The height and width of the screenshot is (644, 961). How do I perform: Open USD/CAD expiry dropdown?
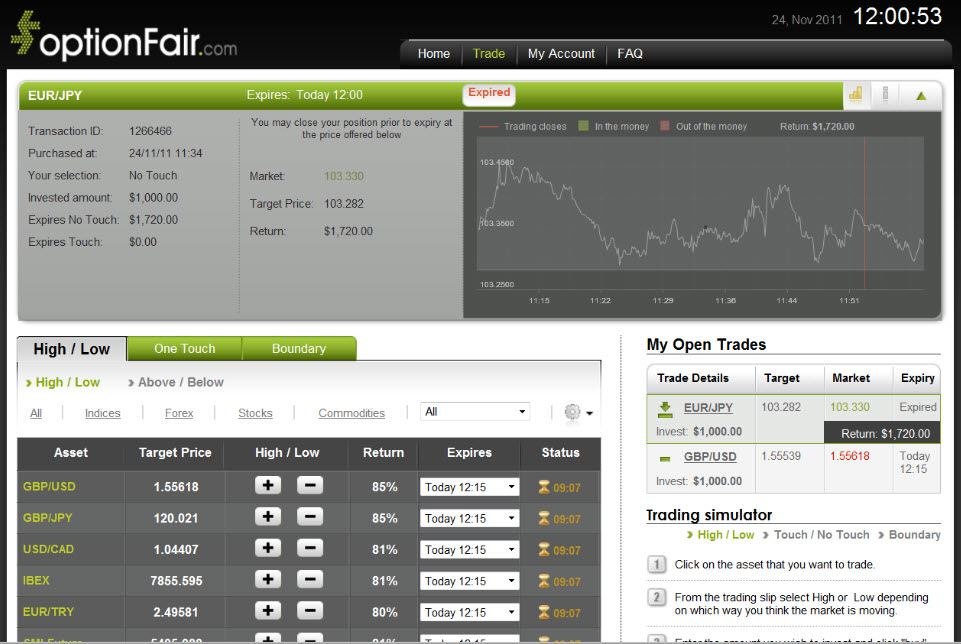(x=469, y=550)
